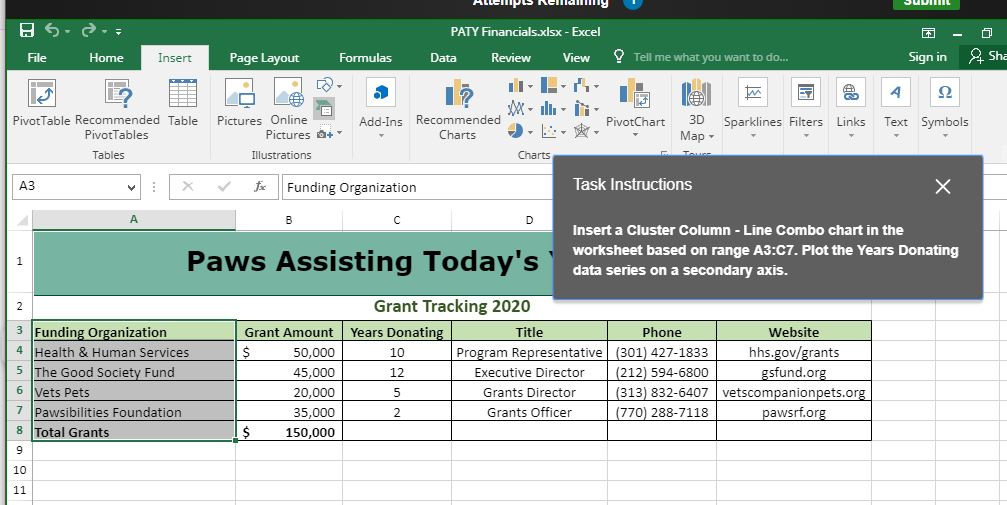Switch to the Formulas tab
Image resolution: width=1007 pixels, height=505 pixels.
click(x=365, y=57)
